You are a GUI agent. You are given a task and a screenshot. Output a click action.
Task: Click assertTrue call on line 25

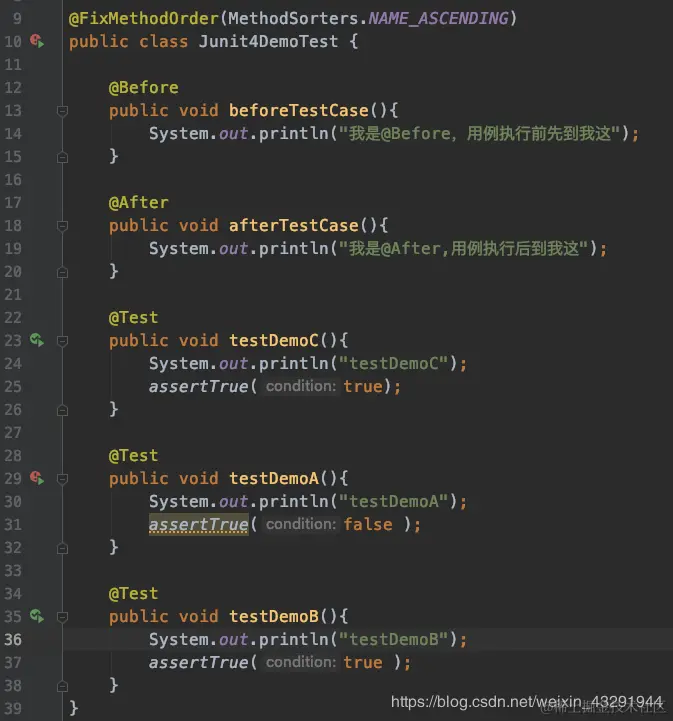pyautogui.click(x=199, y=386)
